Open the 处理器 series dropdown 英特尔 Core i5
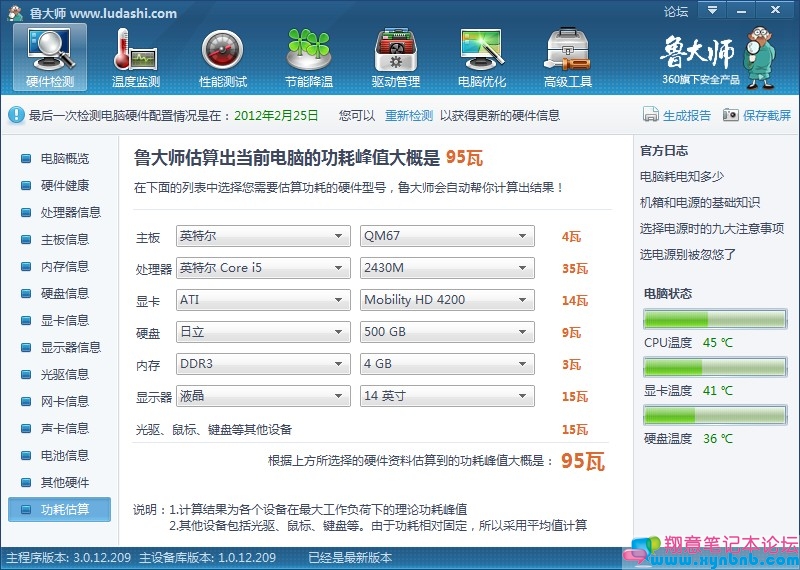800x570 pixels. tap(263, 268)
